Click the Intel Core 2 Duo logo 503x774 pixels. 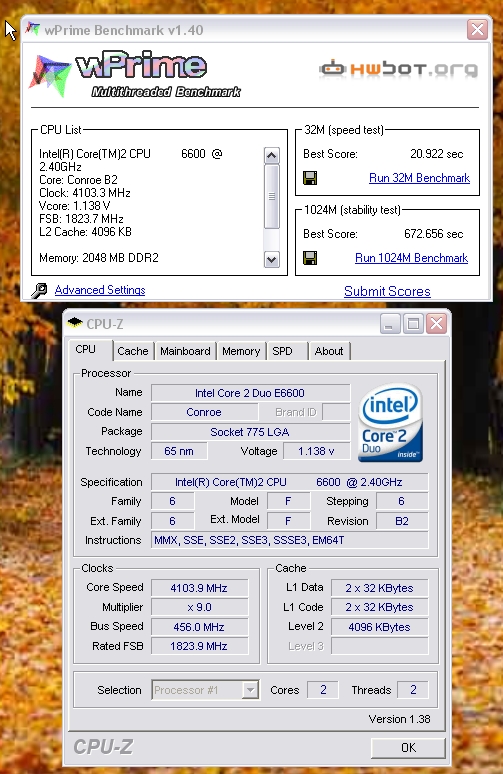click(390, 423)
